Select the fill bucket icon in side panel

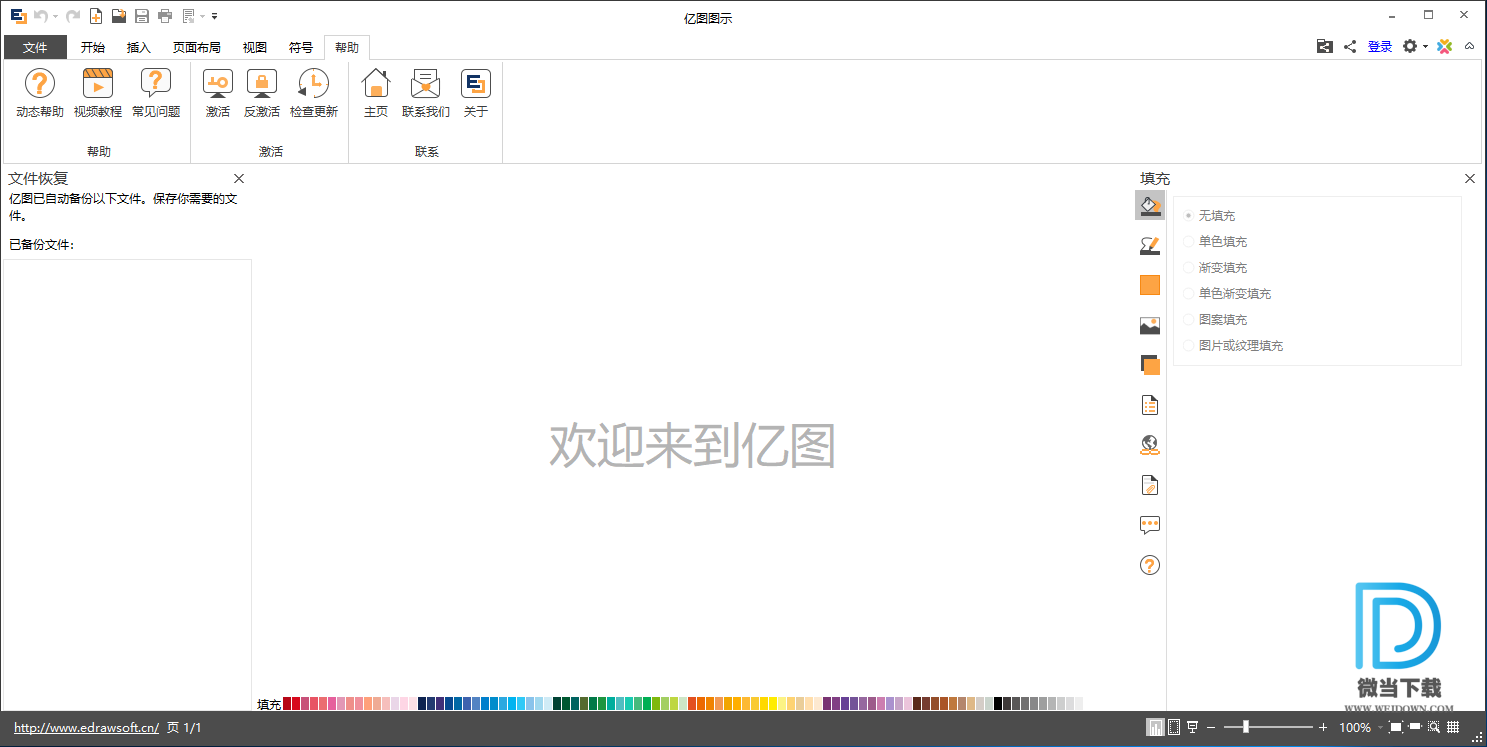pyautogui.click(x=1150, y=206)
